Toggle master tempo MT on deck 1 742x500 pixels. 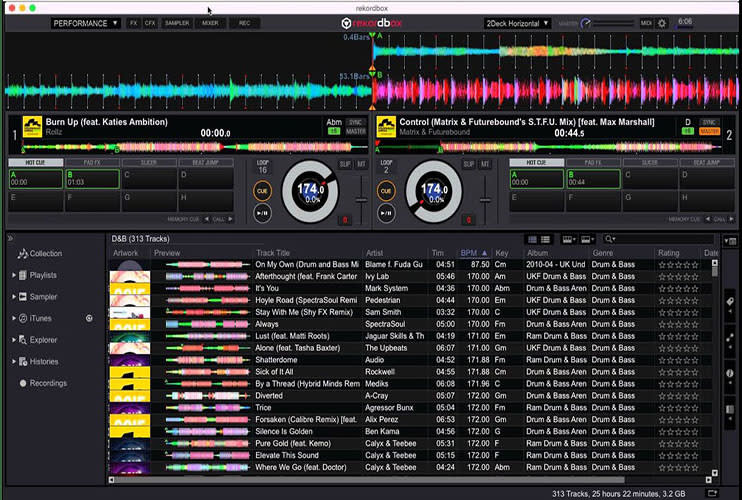click(x=361, y=164)
